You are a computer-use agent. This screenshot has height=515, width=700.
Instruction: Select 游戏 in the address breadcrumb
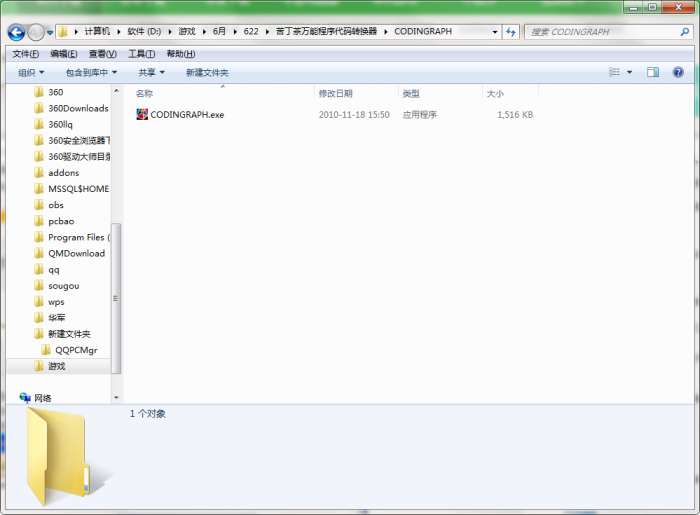click(187, 31)
